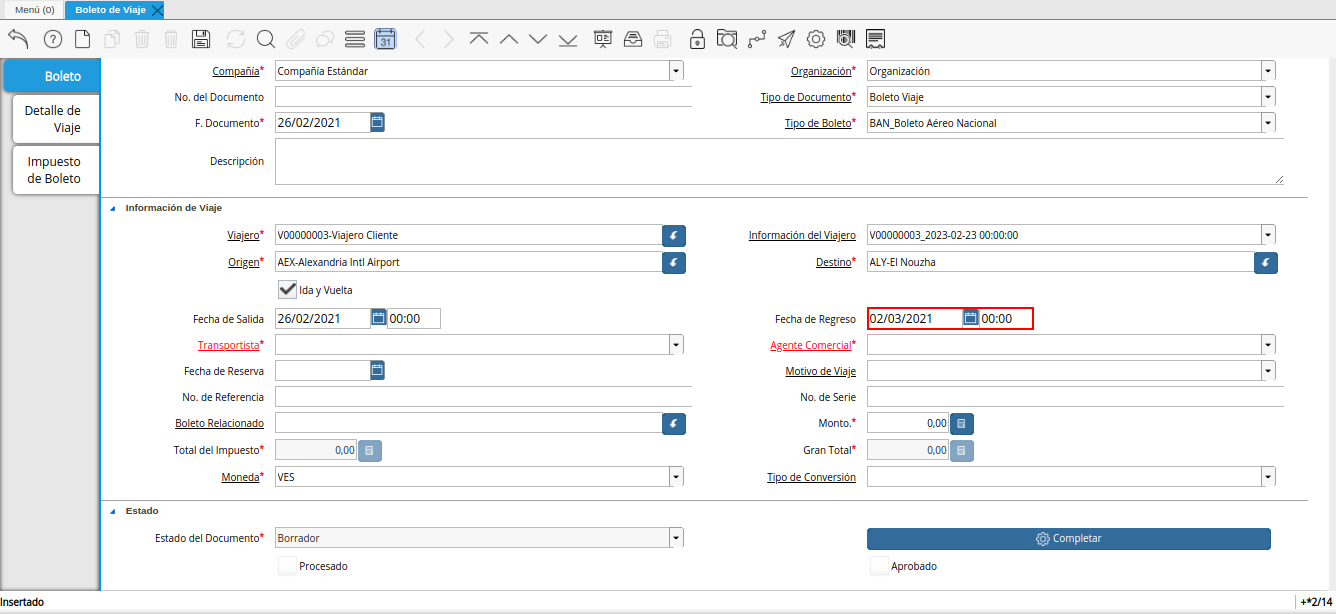This screenshot has width=1336, height=614.
Task: Switch to Impuesto de Boleto tab
Action: tap(55, 170)
